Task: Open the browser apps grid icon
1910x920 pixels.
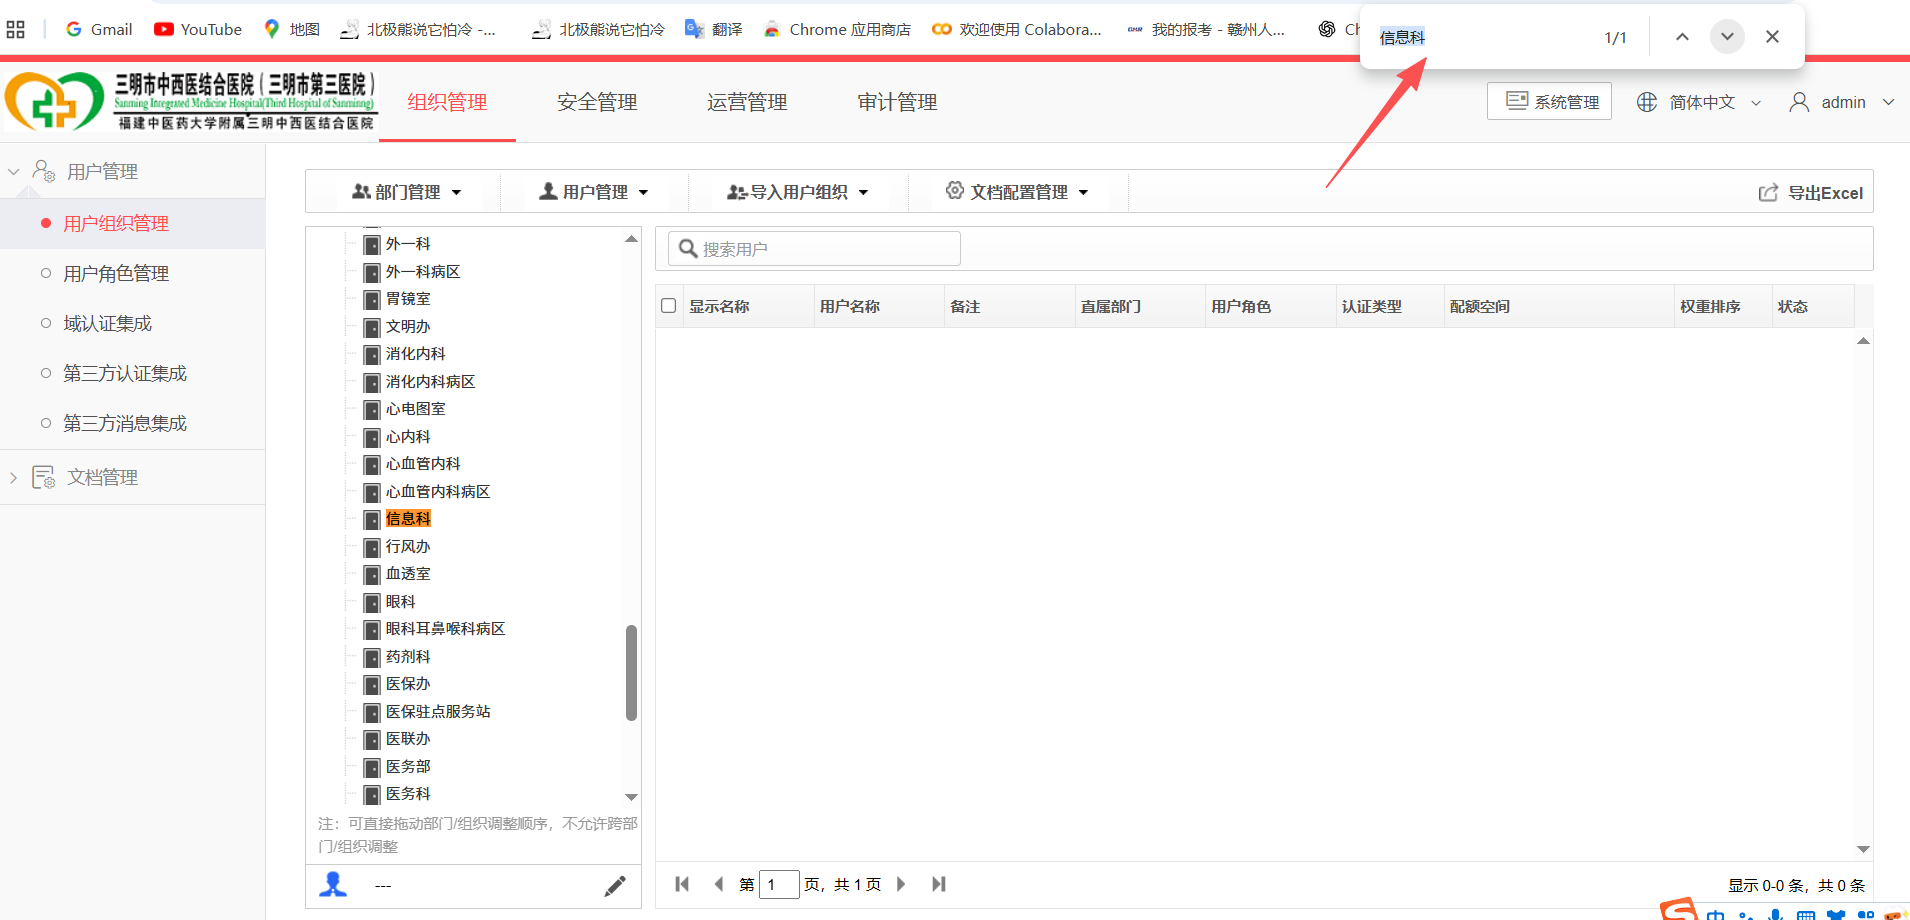Action: [15, 29]
